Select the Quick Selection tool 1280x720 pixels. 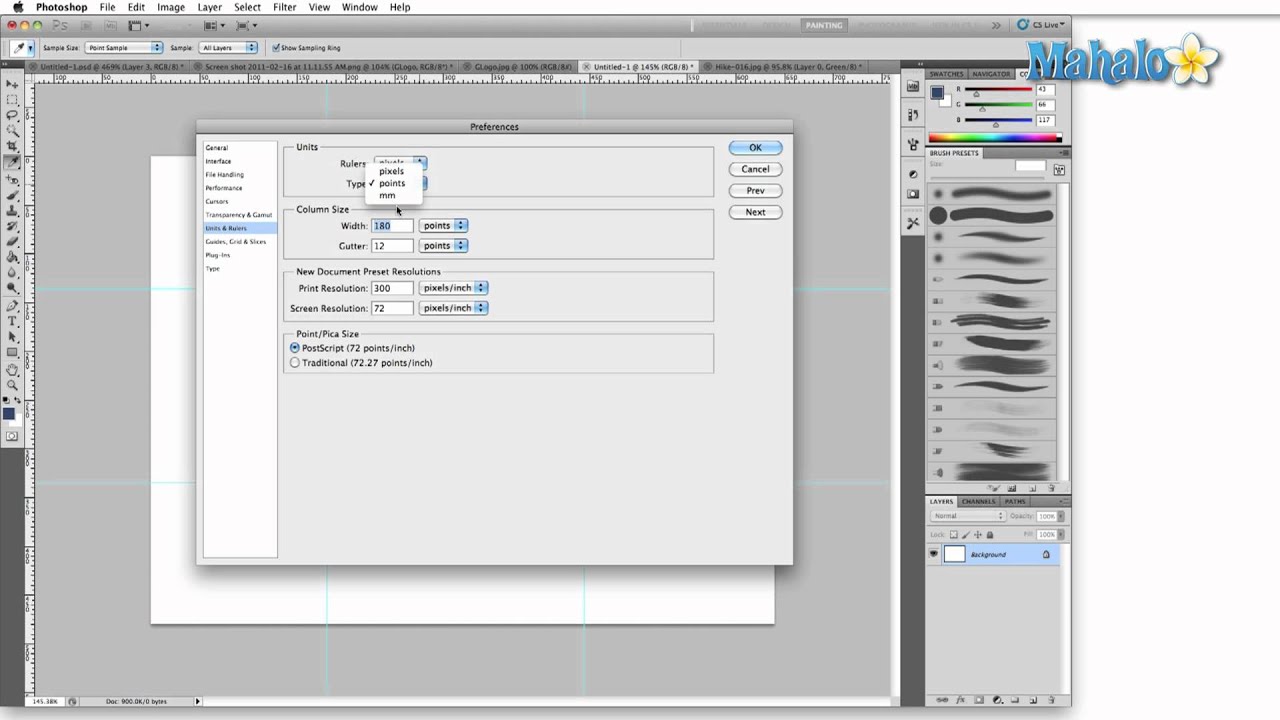pos(13,131)
